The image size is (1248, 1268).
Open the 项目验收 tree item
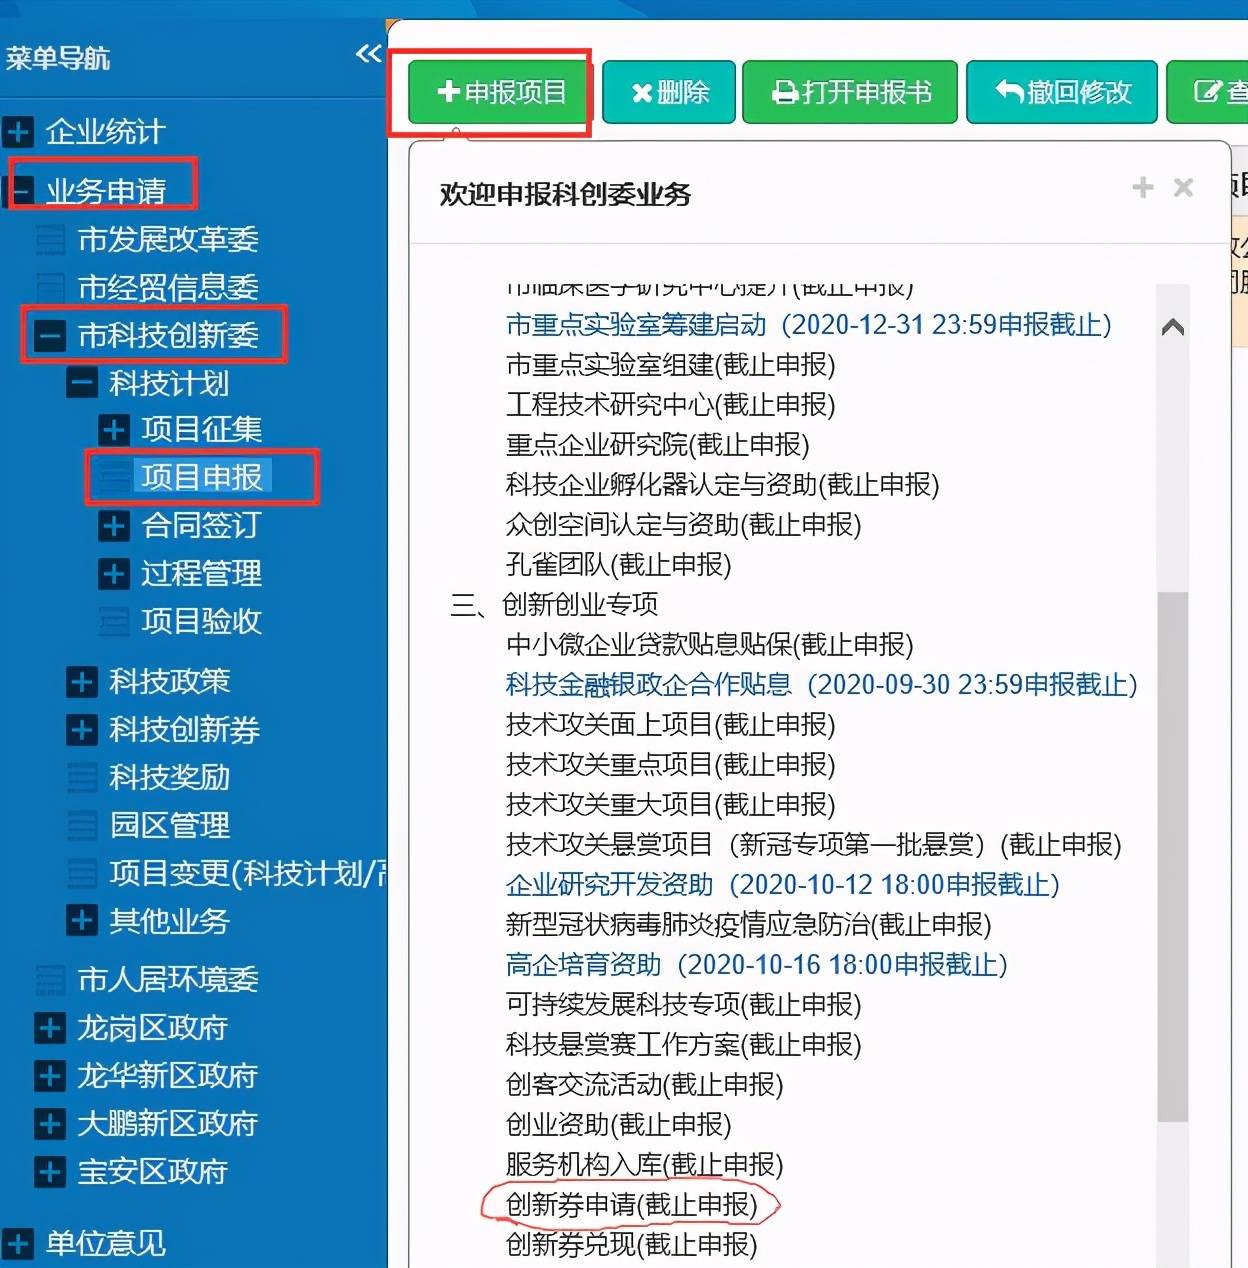pos(201,621)
